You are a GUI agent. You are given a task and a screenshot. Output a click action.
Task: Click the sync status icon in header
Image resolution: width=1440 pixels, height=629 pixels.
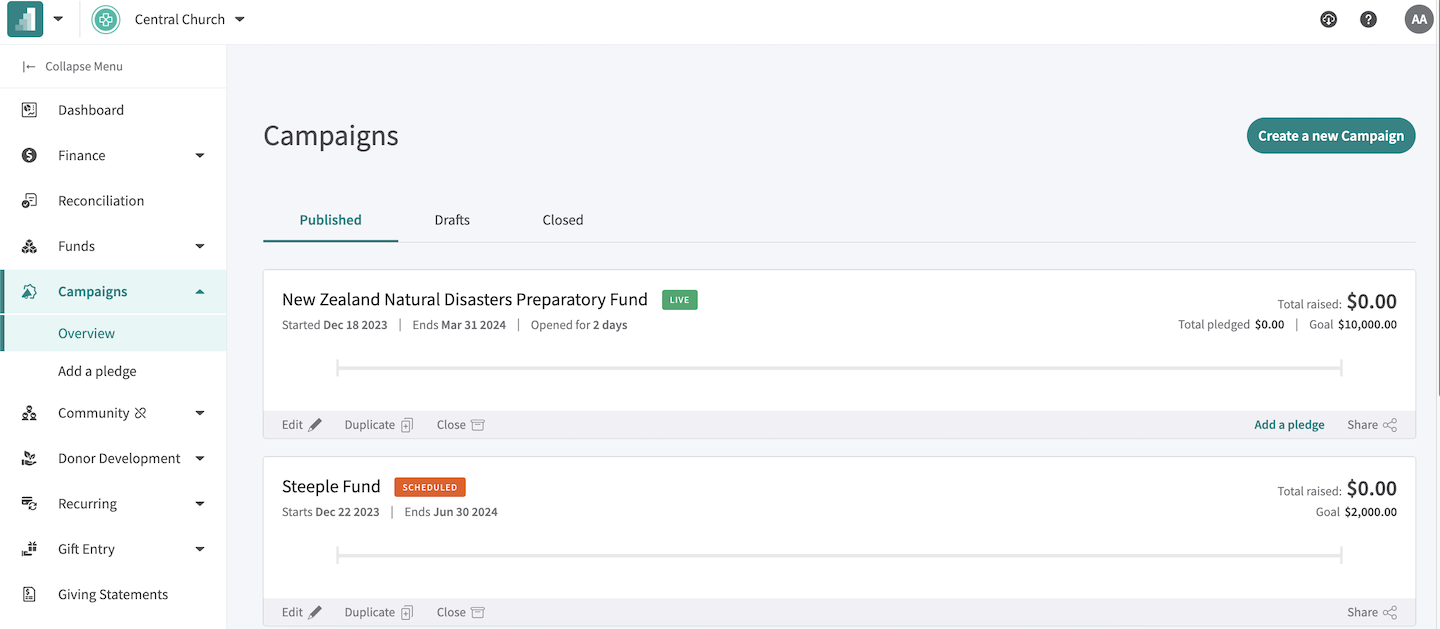pyautogui.click(x=1328, y=19)
